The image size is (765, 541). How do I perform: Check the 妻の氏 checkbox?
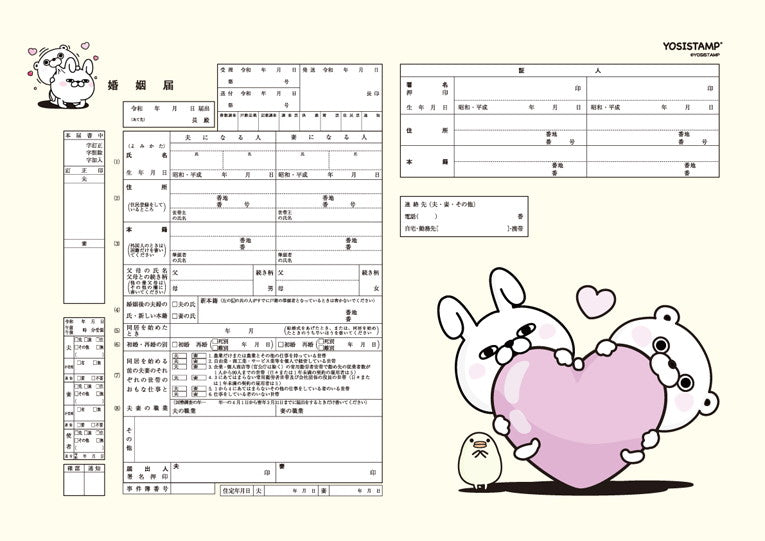(175, 315)
